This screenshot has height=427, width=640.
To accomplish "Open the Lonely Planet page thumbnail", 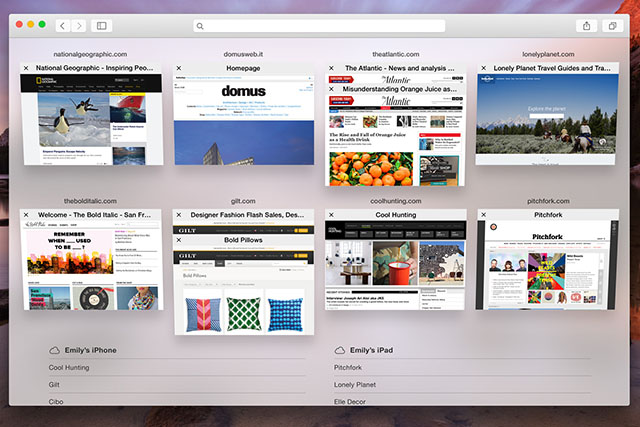I will (x=549, y=120).
